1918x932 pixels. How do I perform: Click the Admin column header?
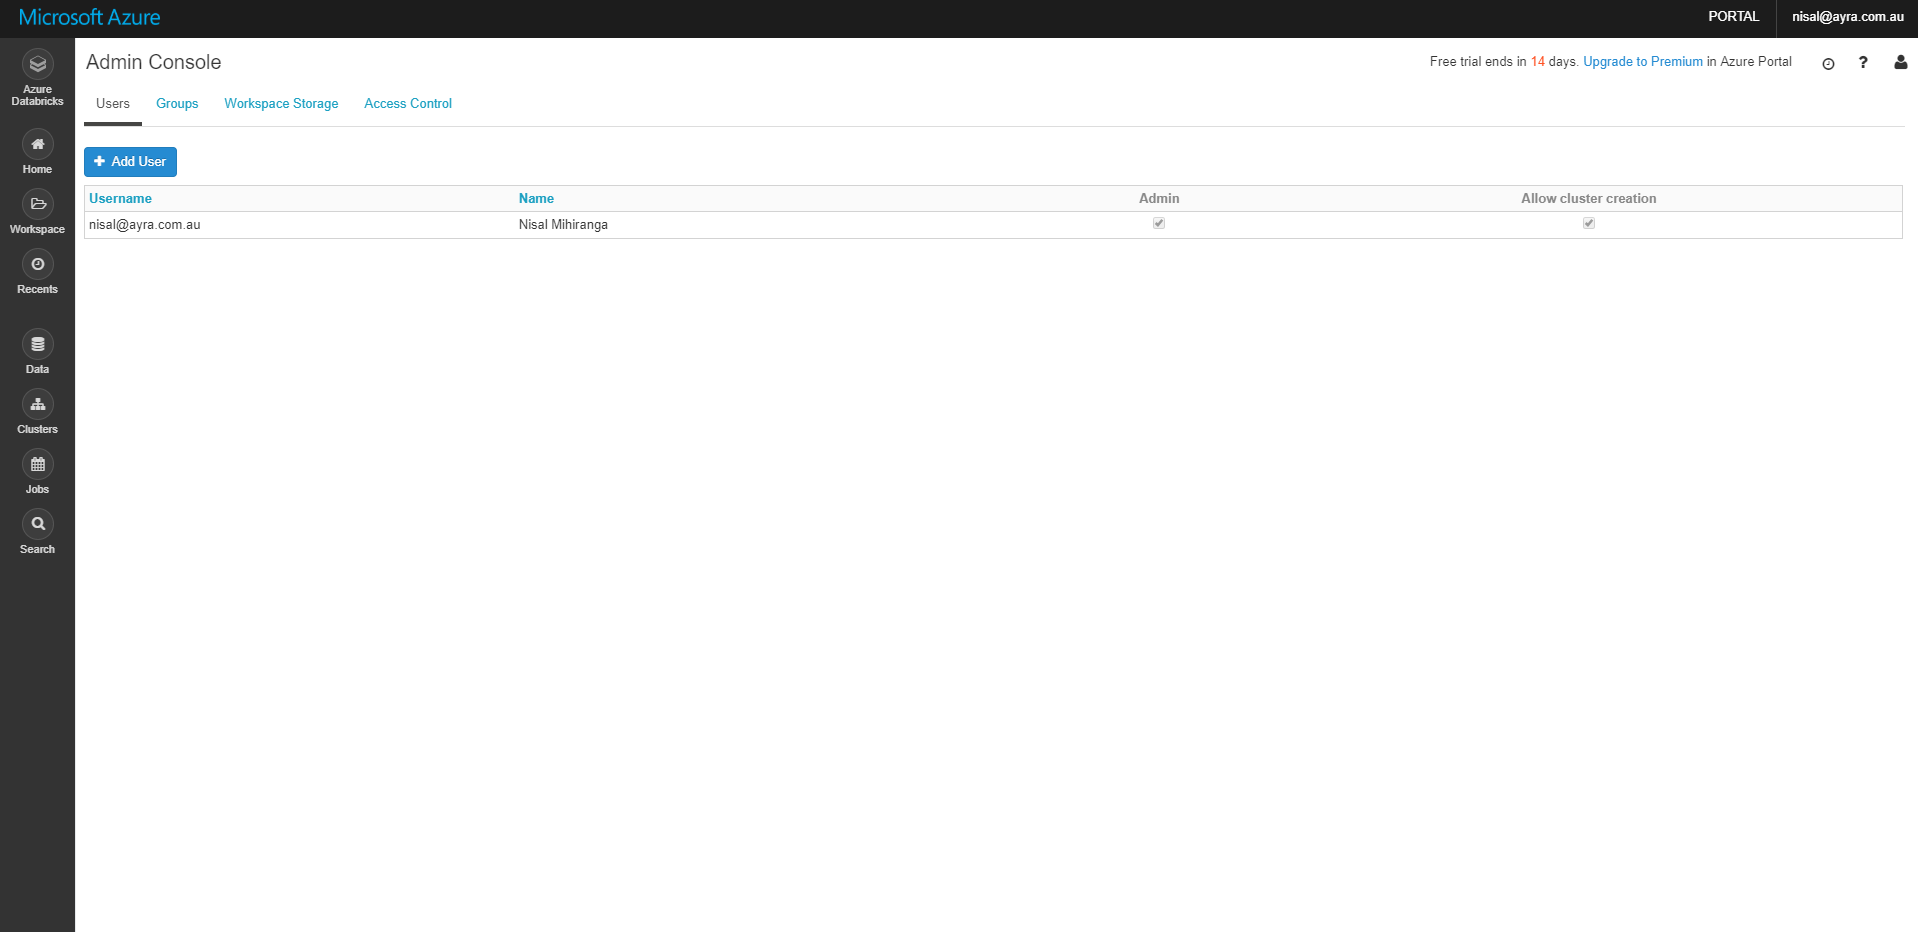point(1159,199)
